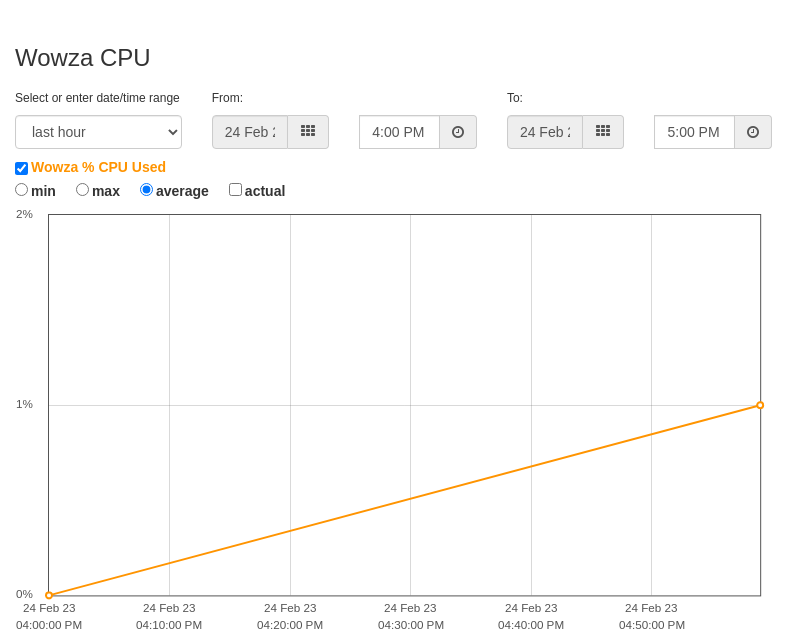Image resolution: width=787 pixels, height=634 pixels.
Task: Uncheck the Wowza % CPU Used checkbox
Action: point(22,168)
